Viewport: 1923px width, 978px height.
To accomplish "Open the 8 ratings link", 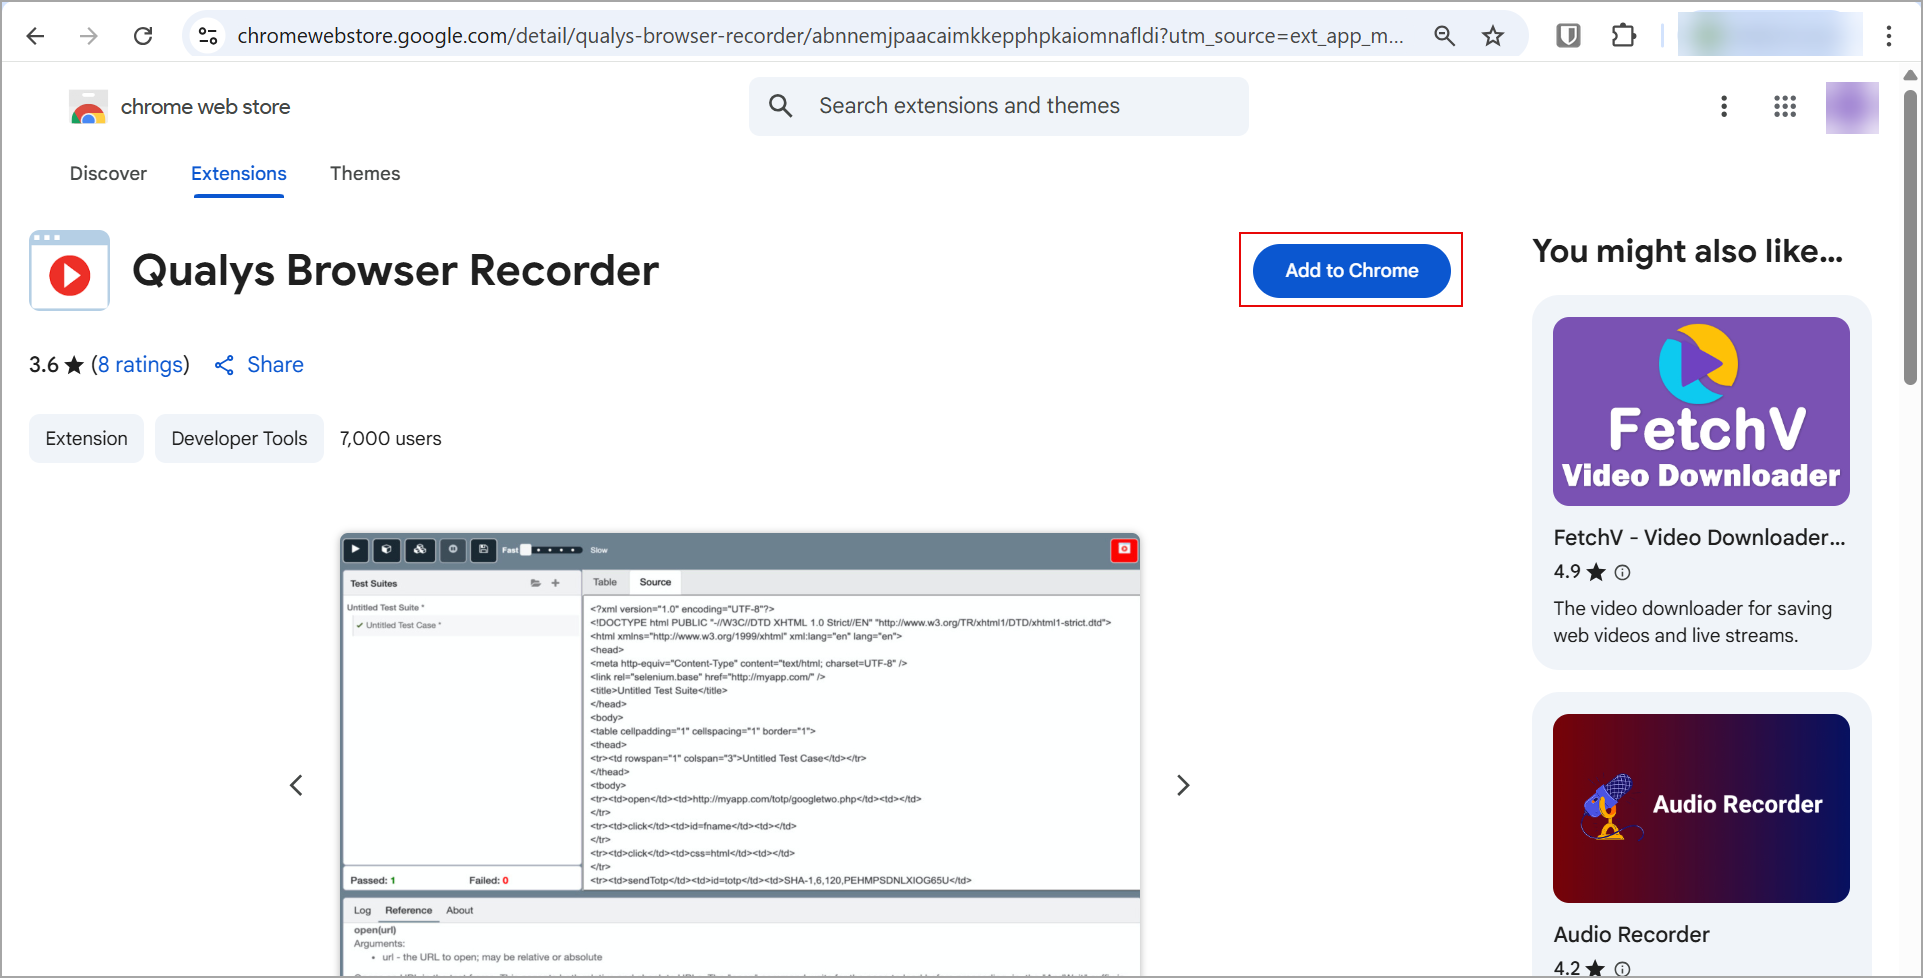I will (140, 365).
